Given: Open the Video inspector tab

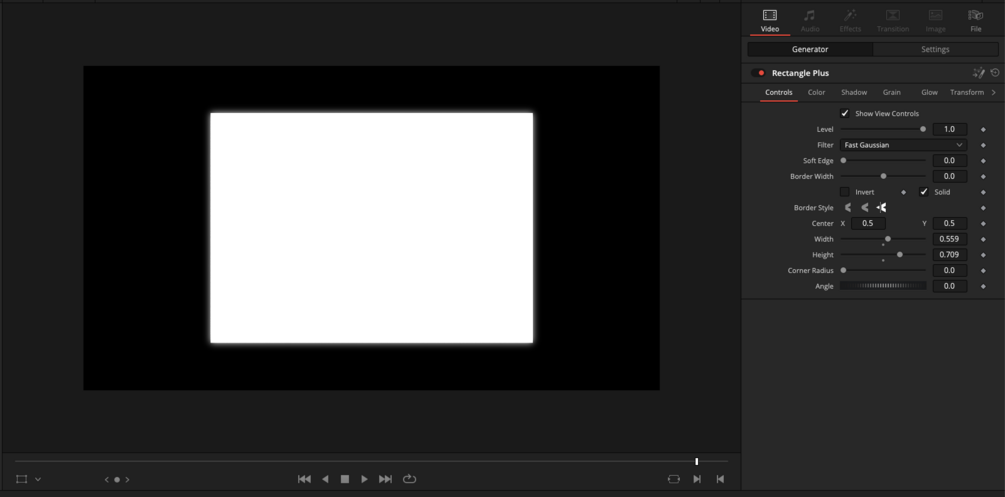Looking at the screenshot, I should coord(770,21).
